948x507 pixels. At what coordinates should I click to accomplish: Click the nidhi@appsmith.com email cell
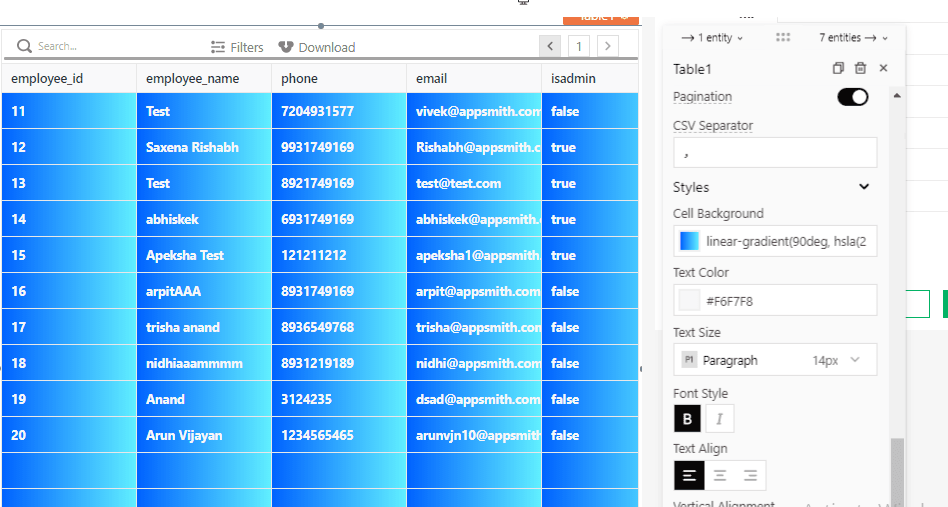coord(474,363)
